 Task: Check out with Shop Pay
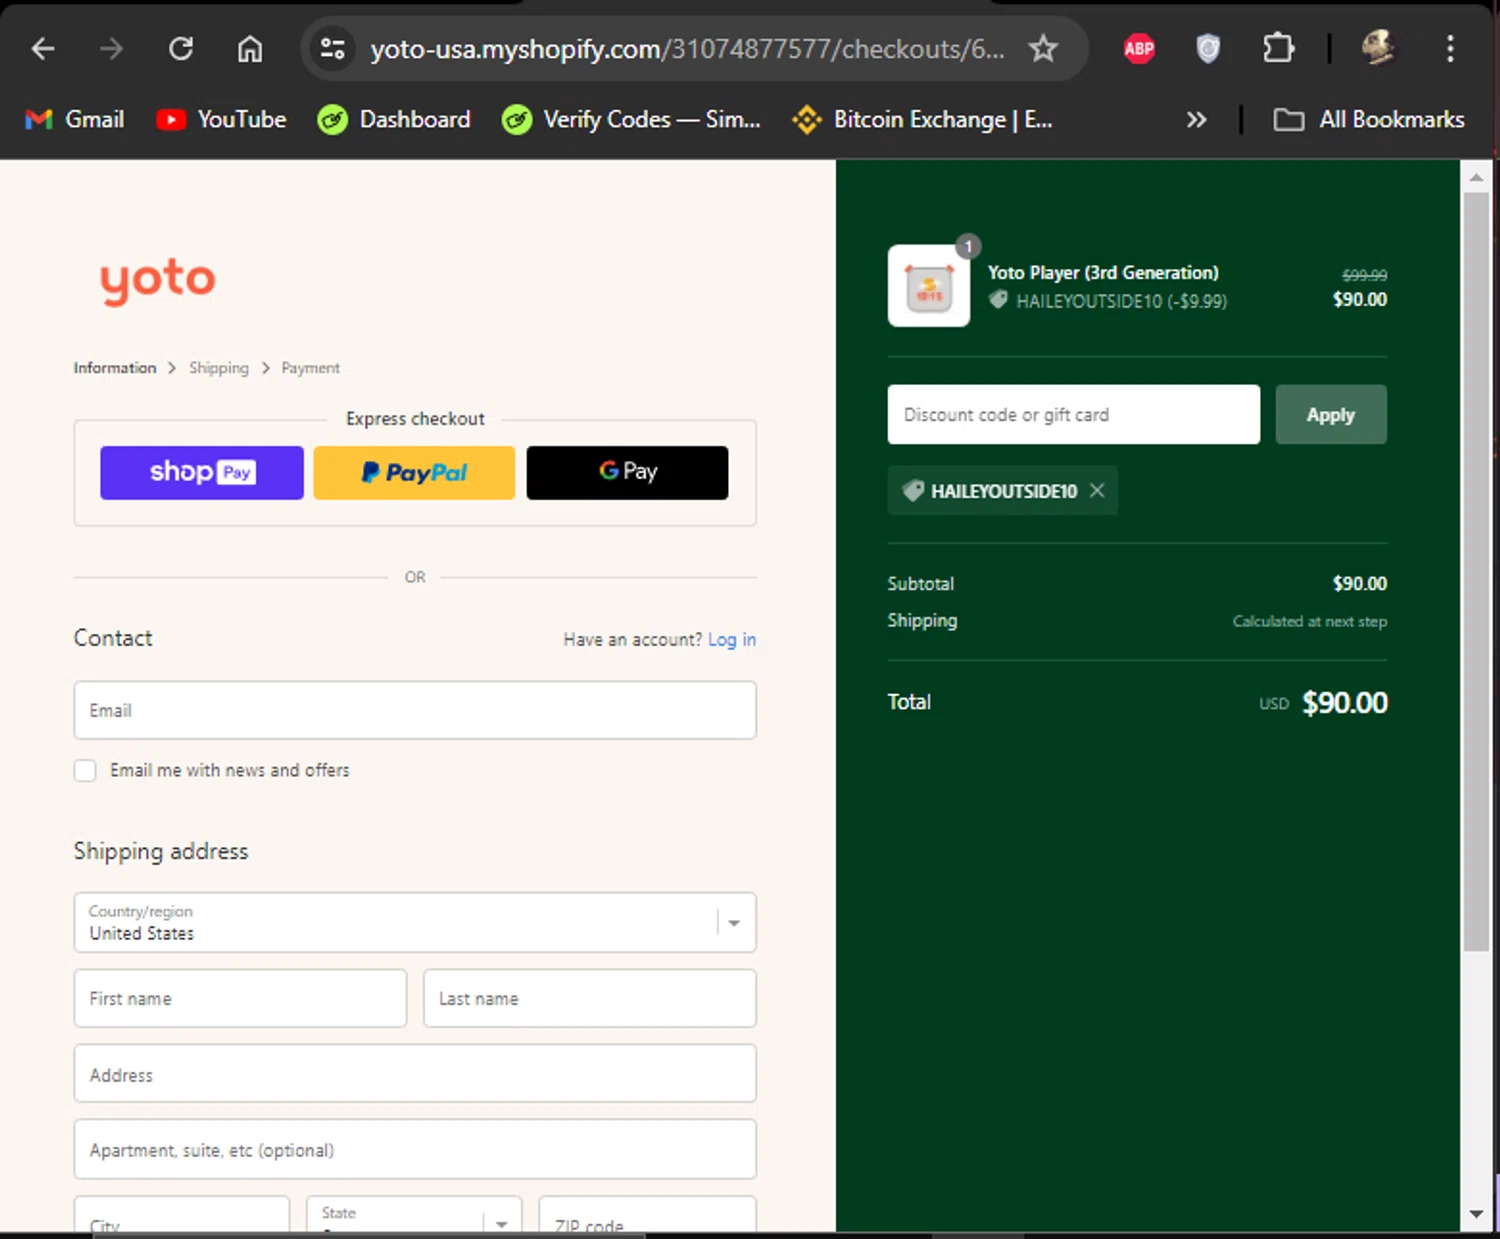(x=202, y=473)
